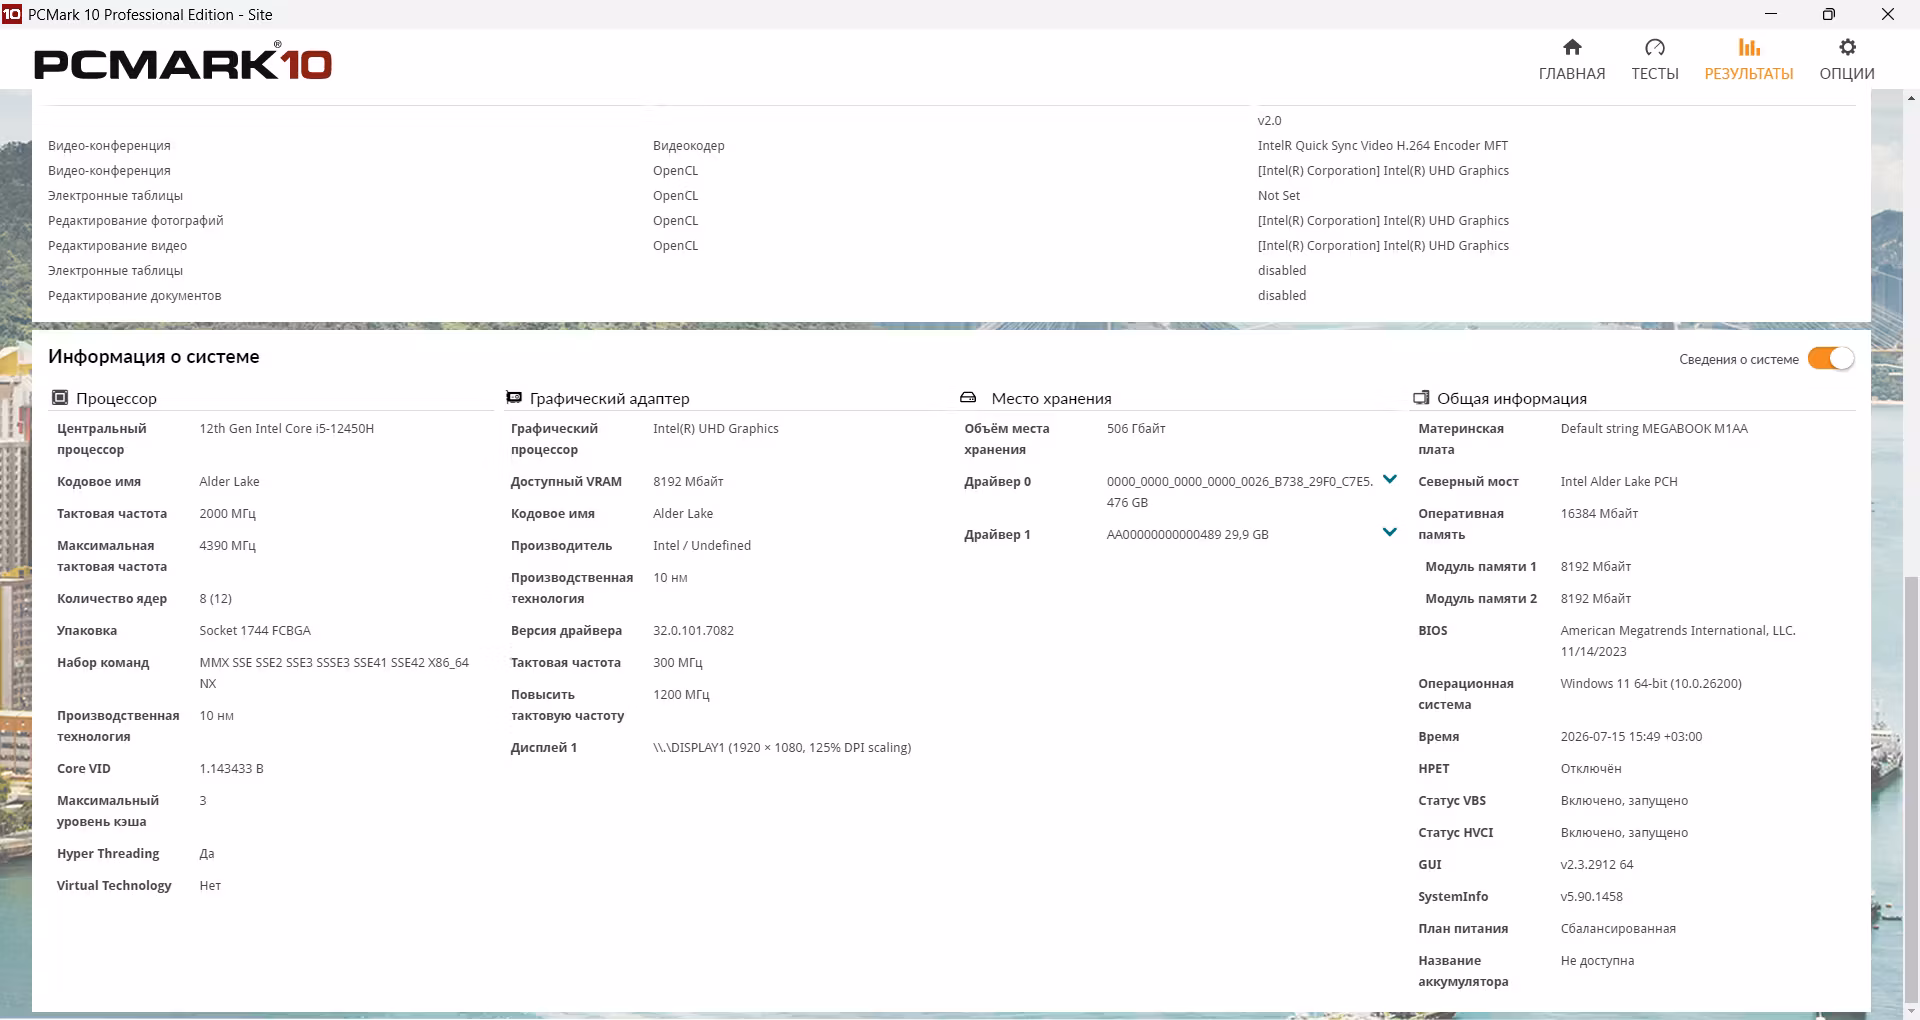Click the Графический адаптер section icon
This screenshot has width=1920, height=1020.
tap(514, 398)
